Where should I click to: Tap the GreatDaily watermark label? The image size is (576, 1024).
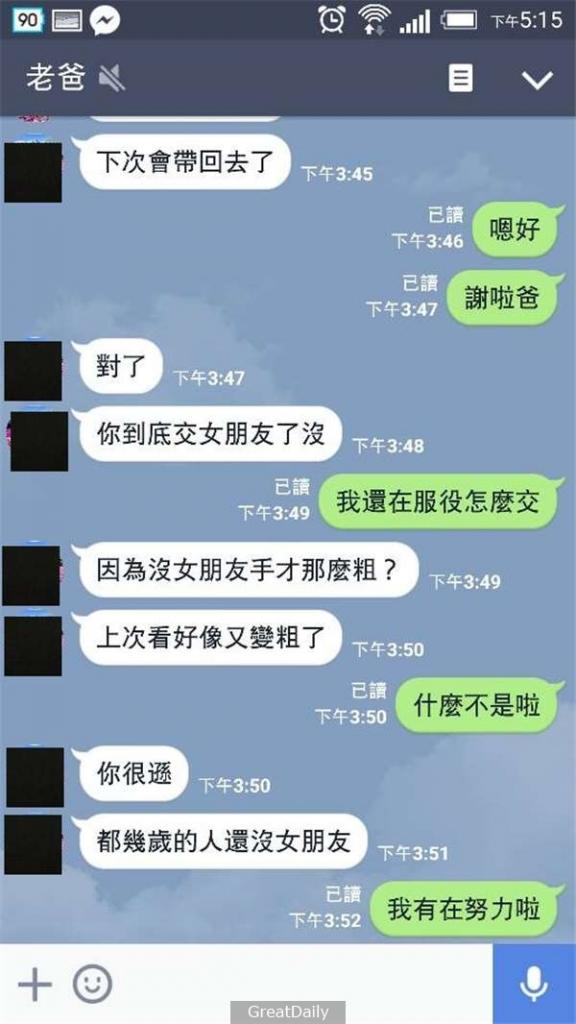(x=287, y=1012)
